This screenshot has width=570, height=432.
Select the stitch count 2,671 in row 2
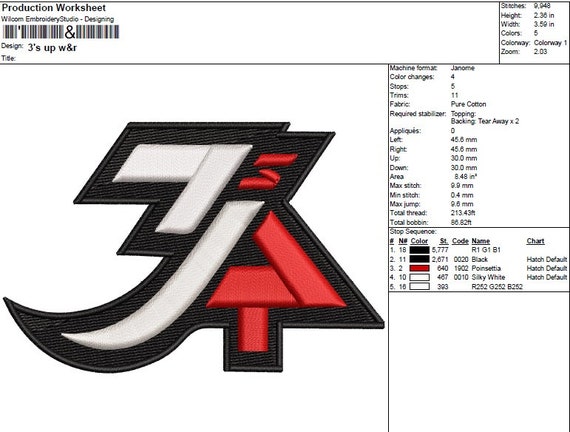pos(440,259)
